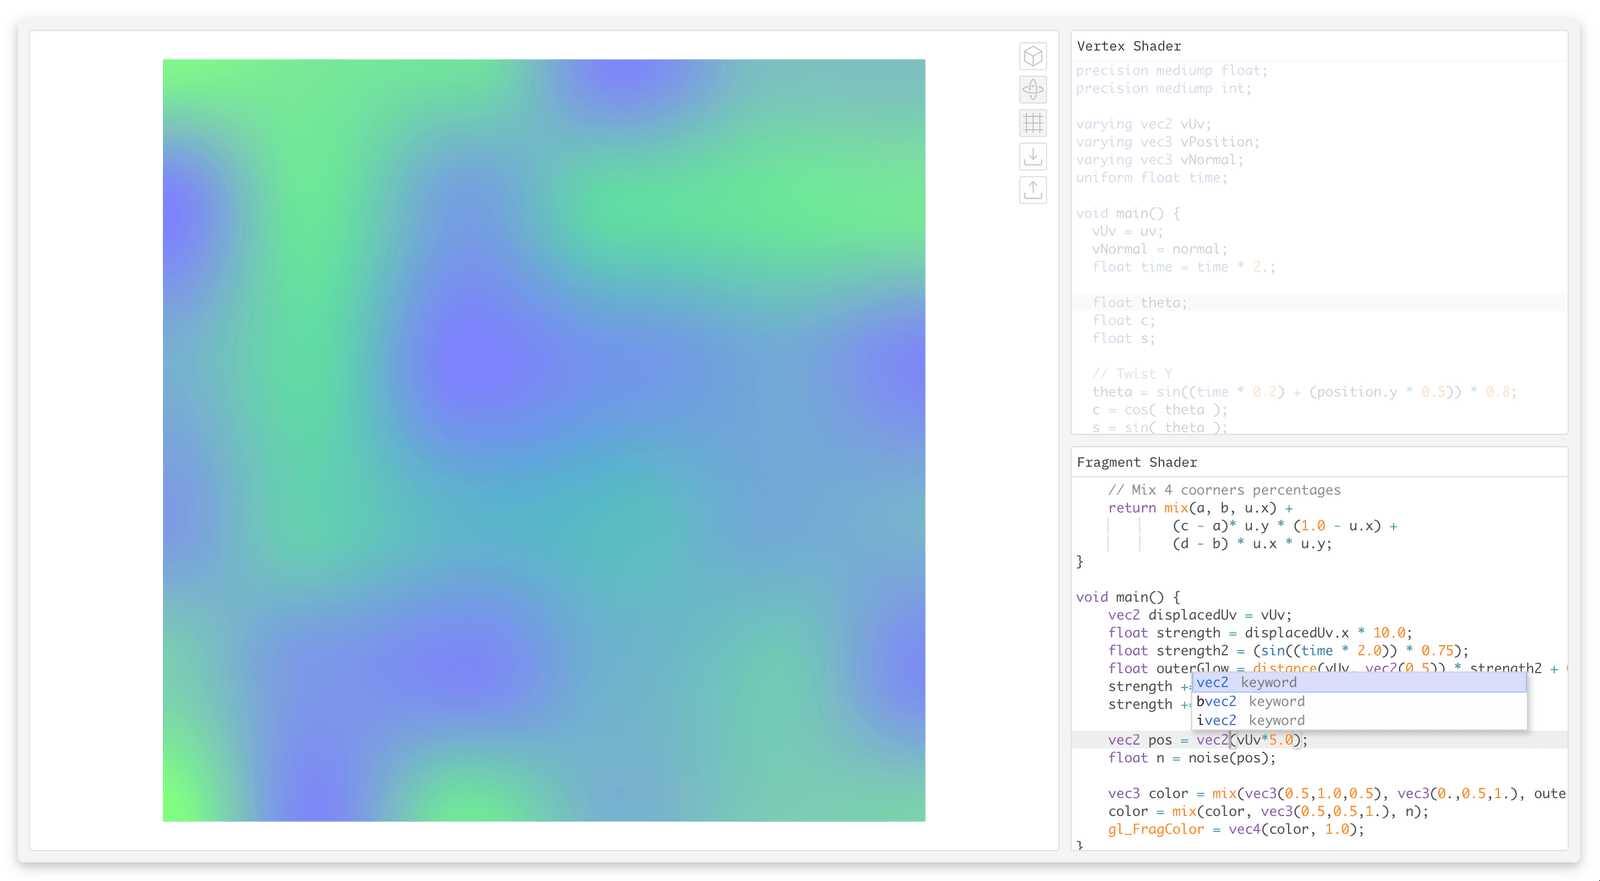Click the Fragment Shader panel title
1600x881 pixels.
click(1136, 462)
